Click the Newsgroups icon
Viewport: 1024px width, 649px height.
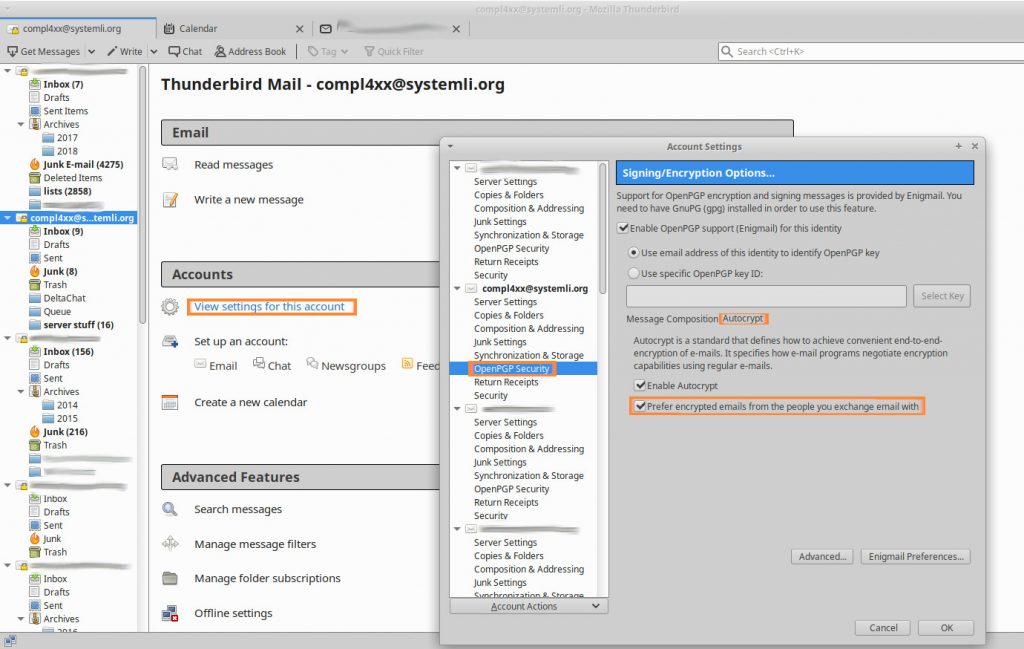click(x=312, y=363)
